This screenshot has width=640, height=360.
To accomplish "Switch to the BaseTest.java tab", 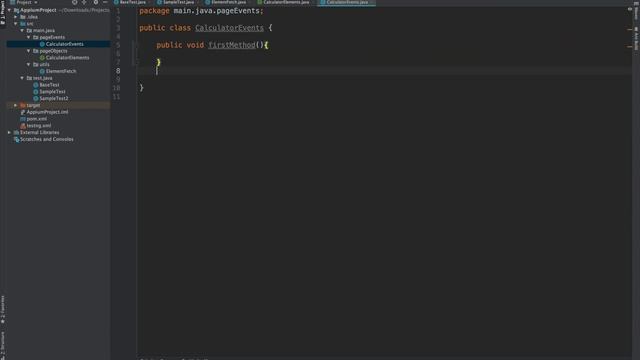I will [130, 2].
